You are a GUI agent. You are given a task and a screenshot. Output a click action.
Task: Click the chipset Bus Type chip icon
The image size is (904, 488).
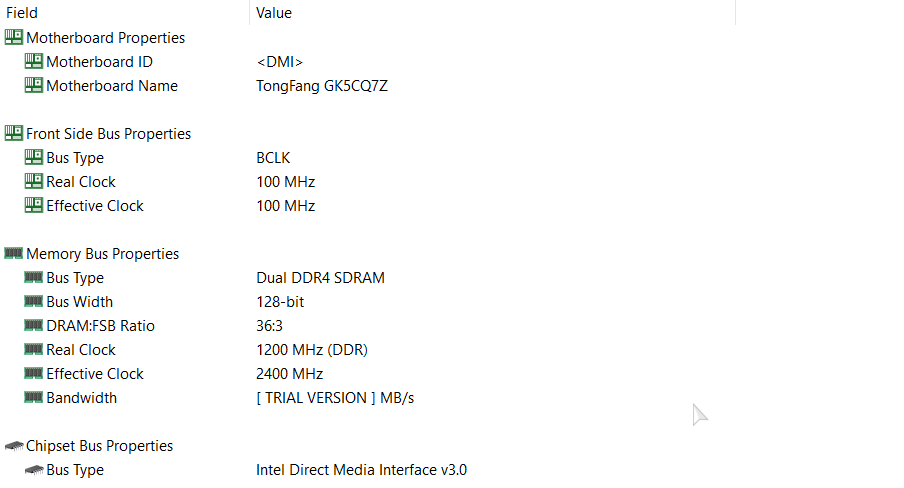34,470
